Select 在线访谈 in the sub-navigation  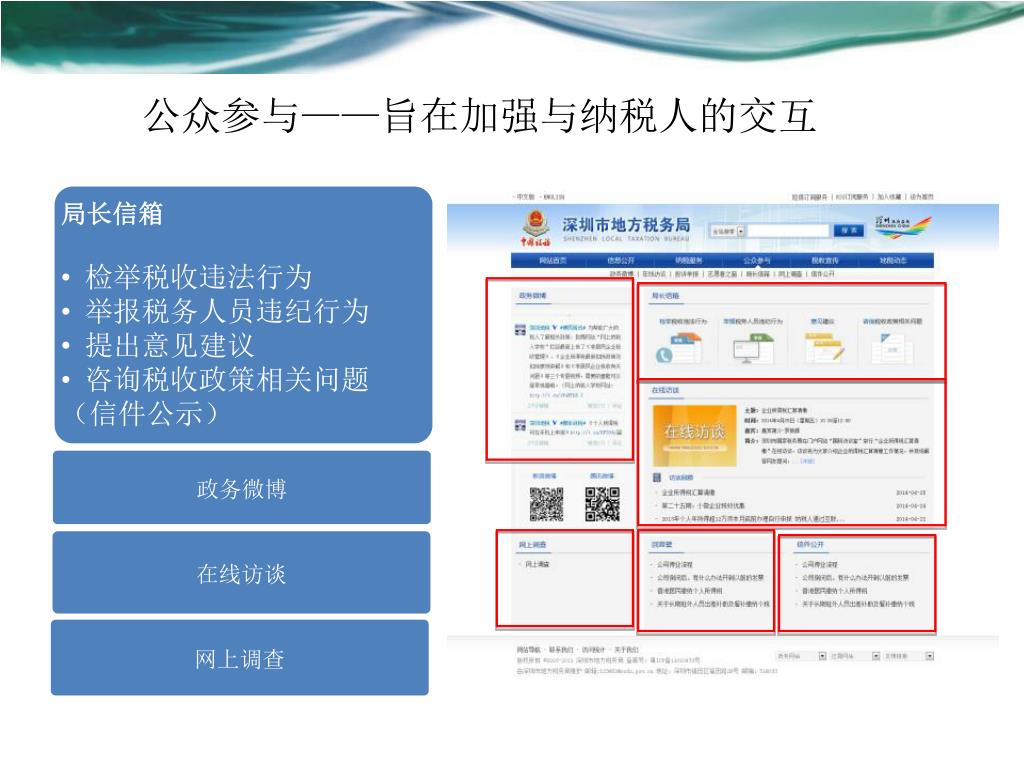[x=655, y=274]
